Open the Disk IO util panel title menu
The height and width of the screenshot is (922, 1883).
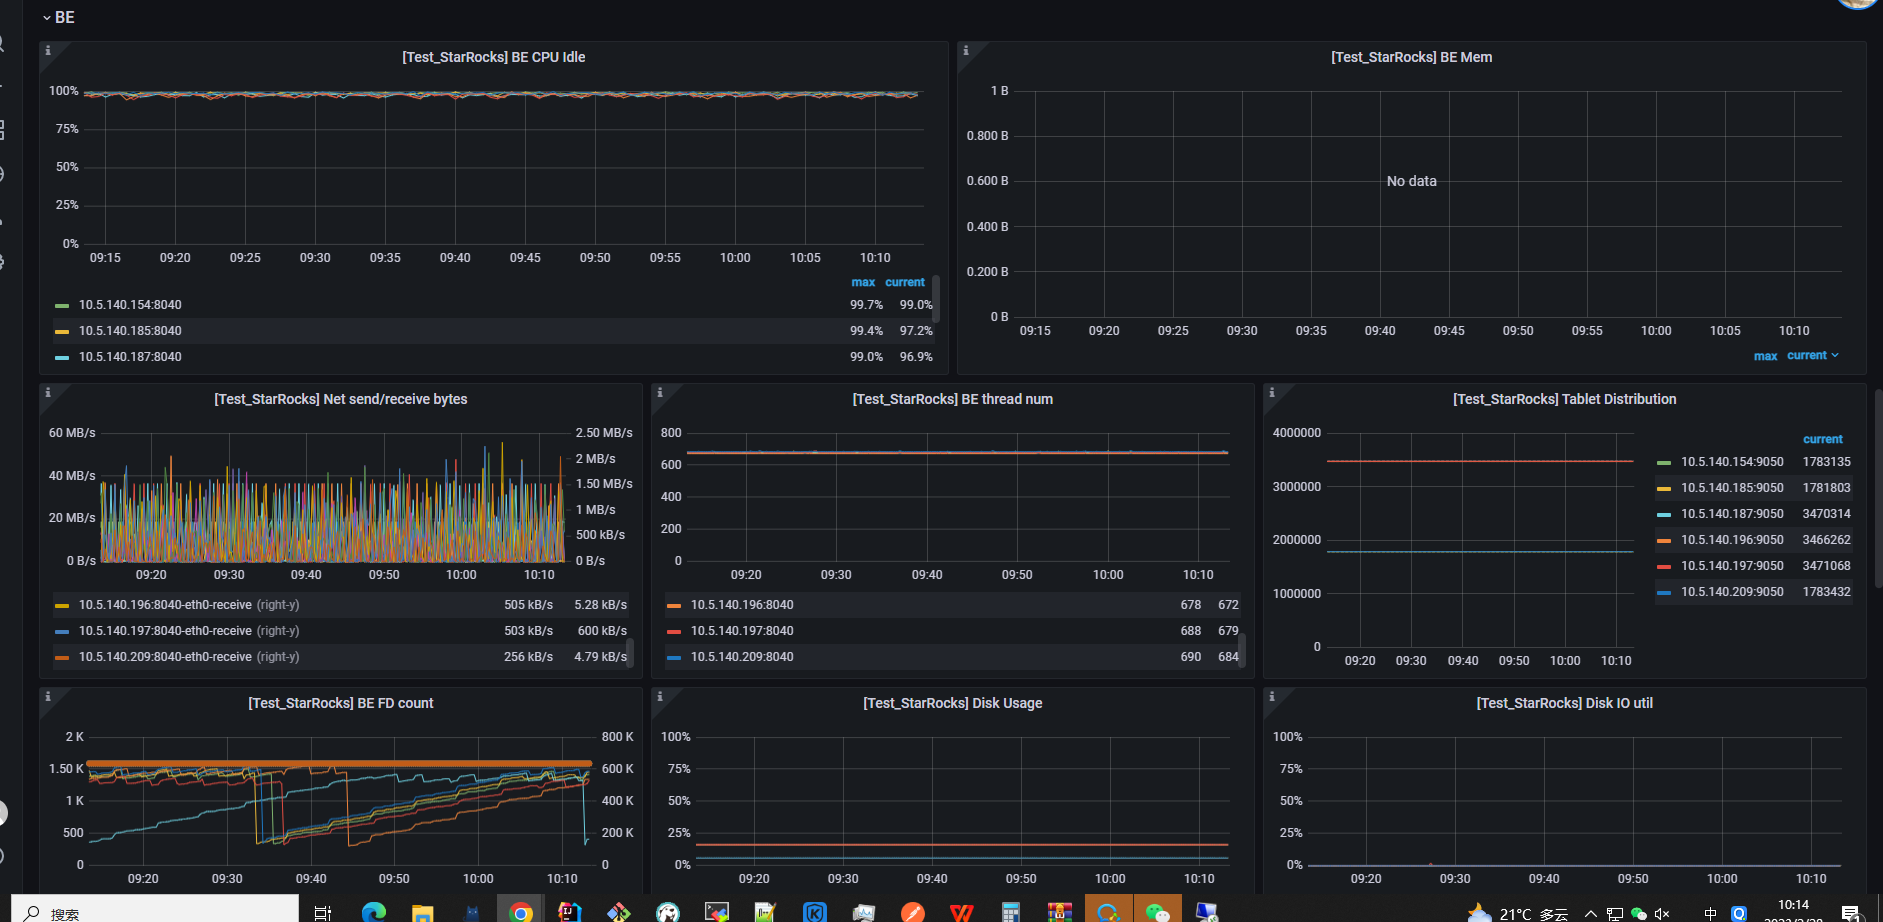click(1565, 703)
